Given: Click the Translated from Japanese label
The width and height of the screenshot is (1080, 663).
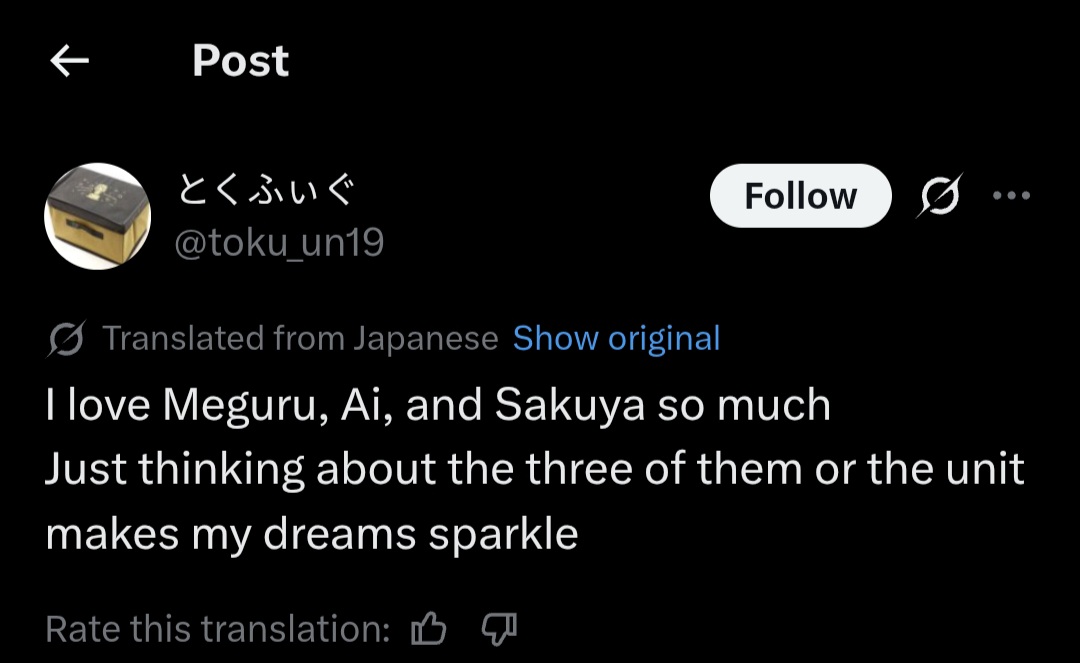Looking at the screenshot, I should (x=300, y=339).
